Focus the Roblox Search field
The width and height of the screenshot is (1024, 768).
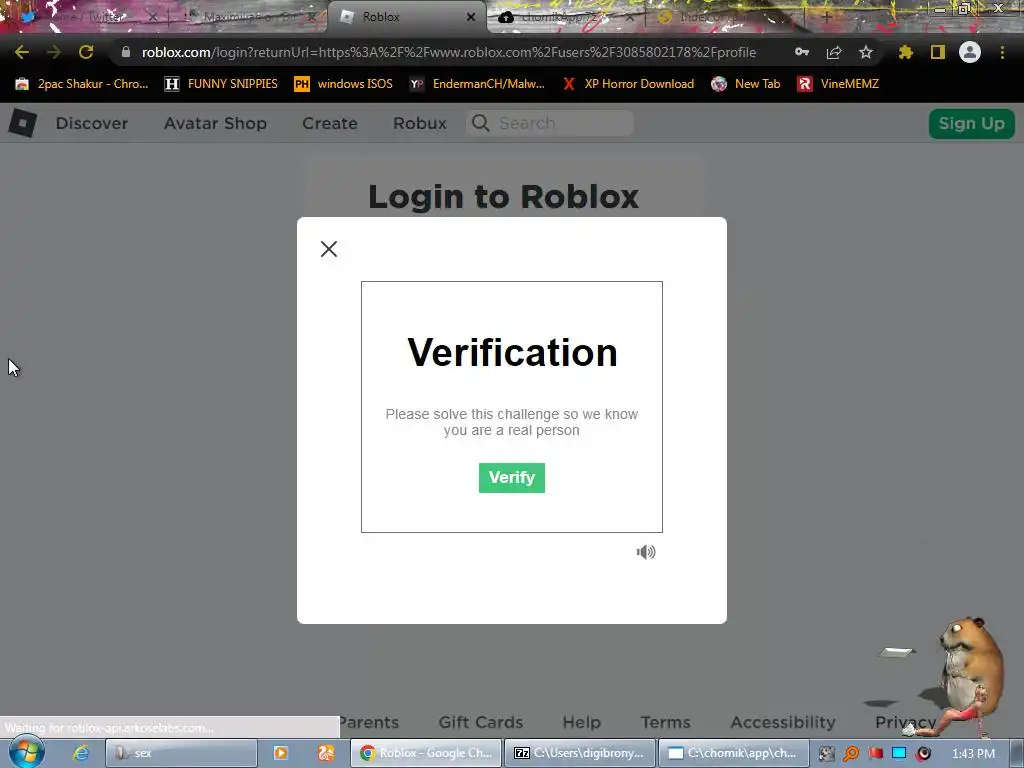pos(550,123)
